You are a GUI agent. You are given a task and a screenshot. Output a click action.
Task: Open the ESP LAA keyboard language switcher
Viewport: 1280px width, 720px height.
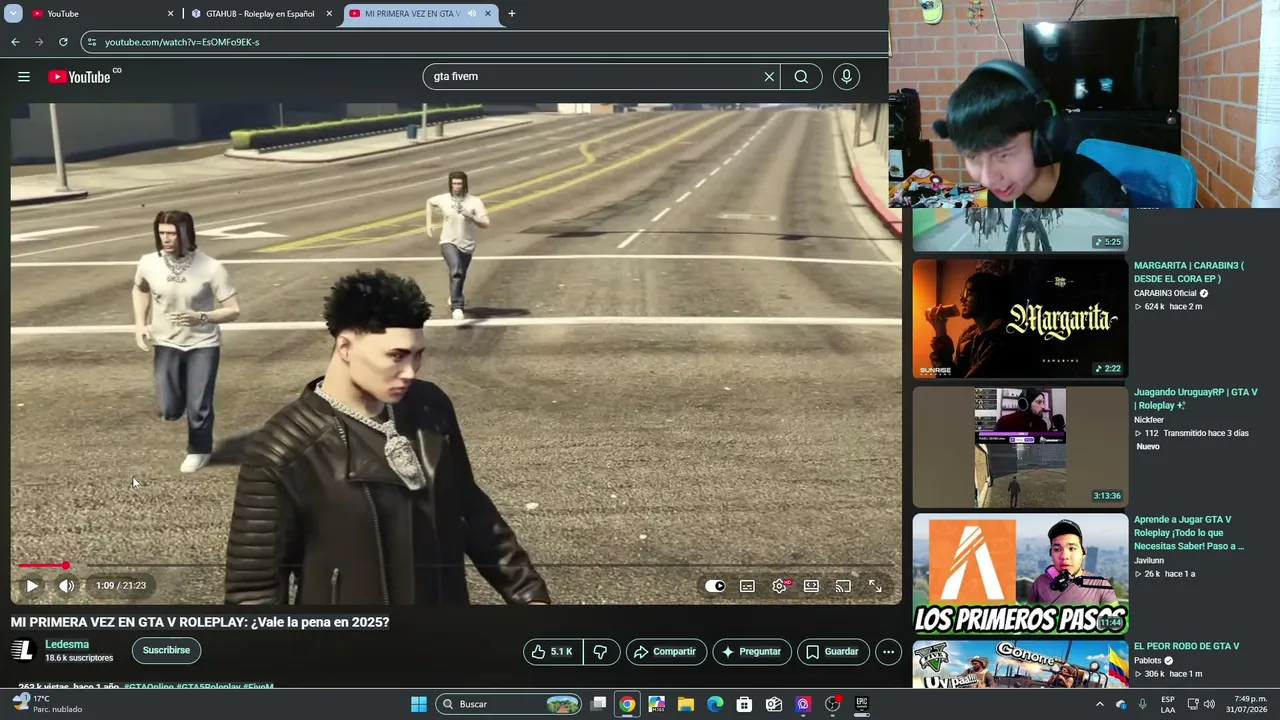pos(1168,704)
